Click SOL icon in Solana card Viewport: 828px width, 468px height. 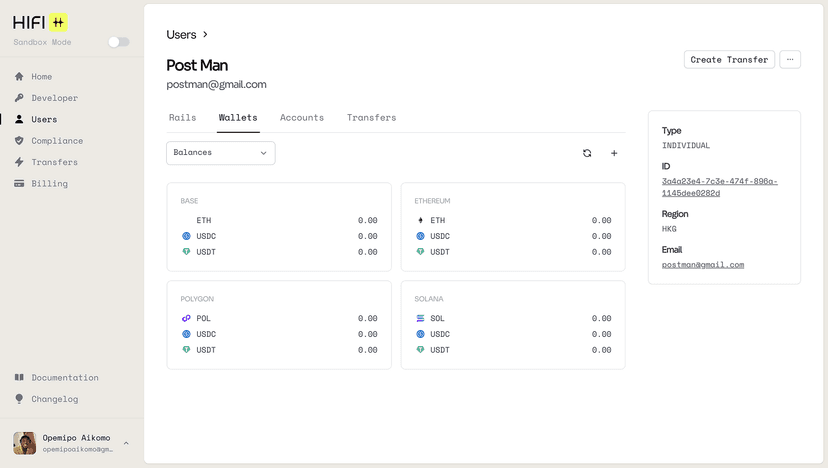(x=420, y=319)
